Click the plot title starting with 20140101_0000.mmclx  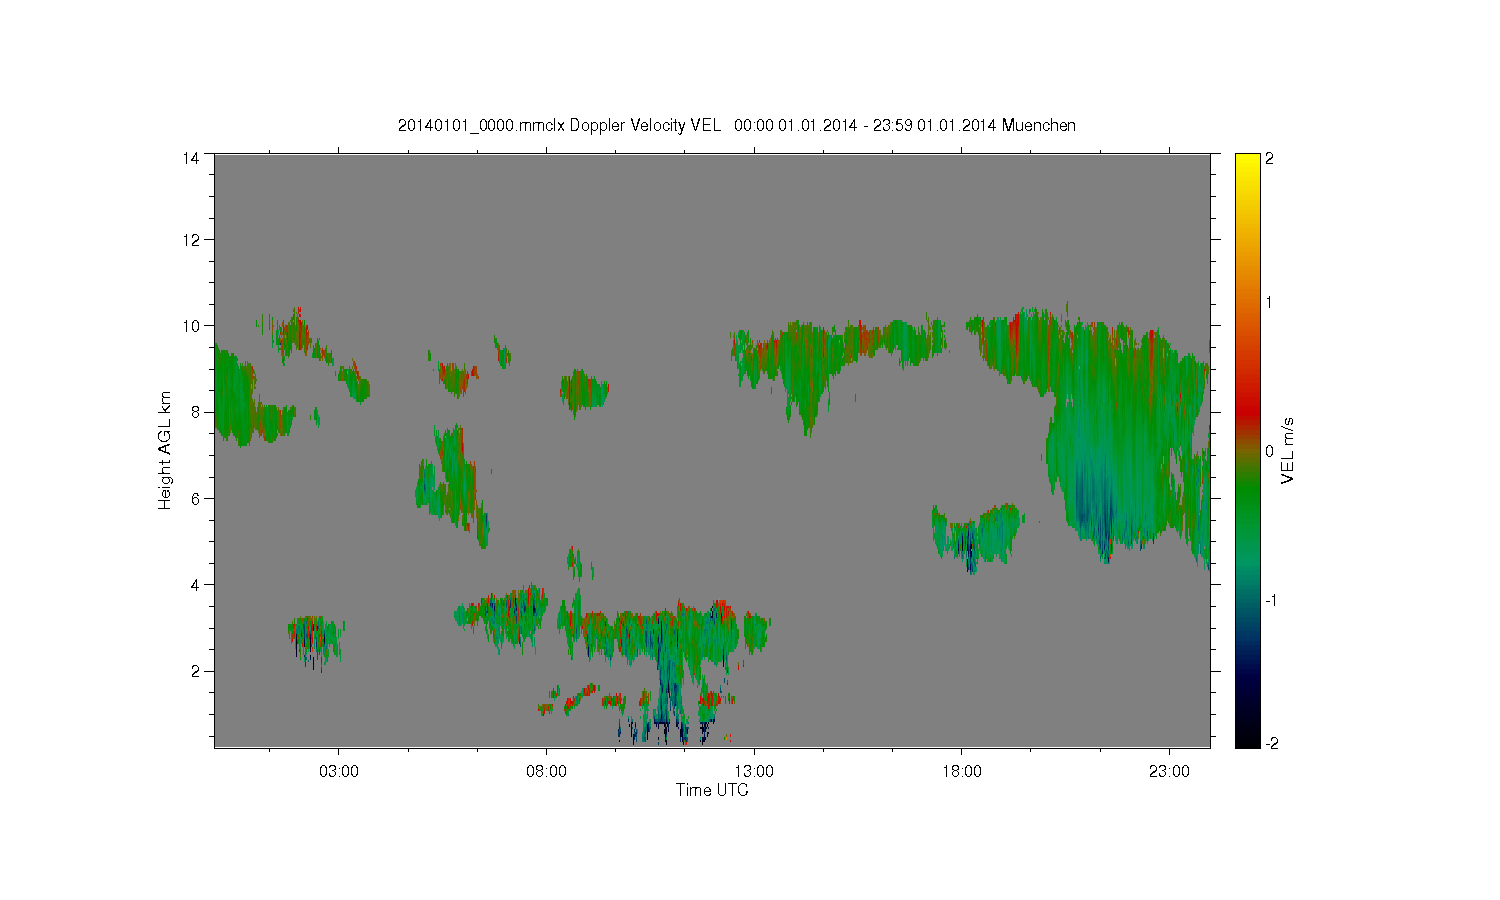(736, 125)
